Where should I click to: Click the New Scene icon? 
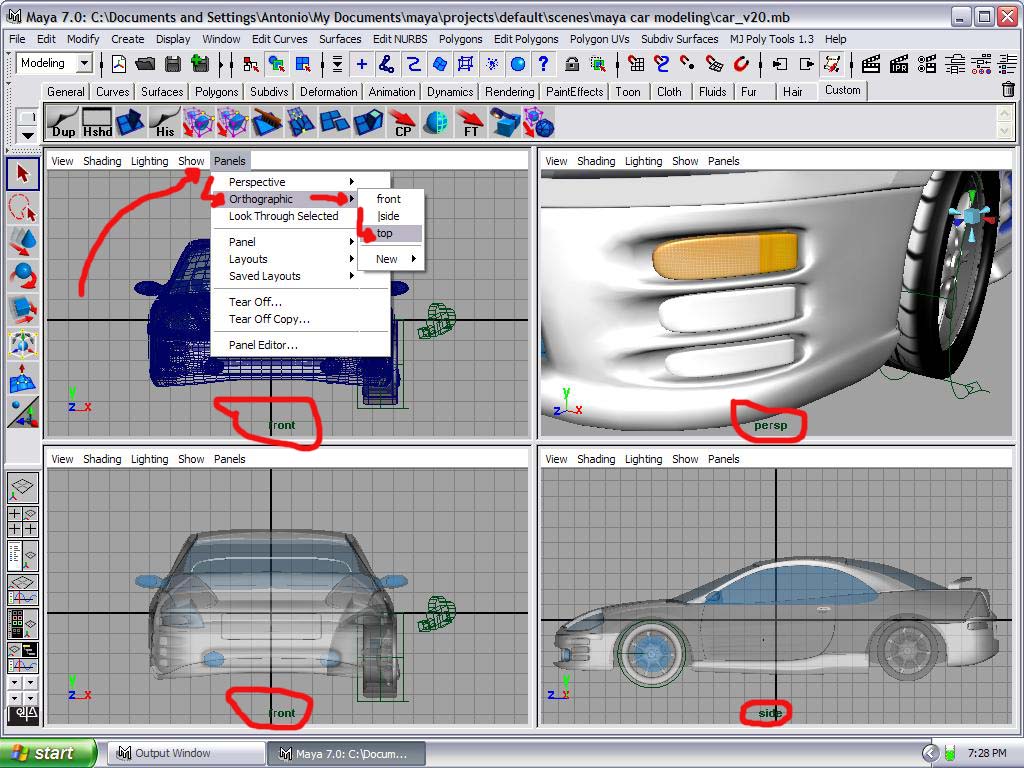(x=119, y=64)
